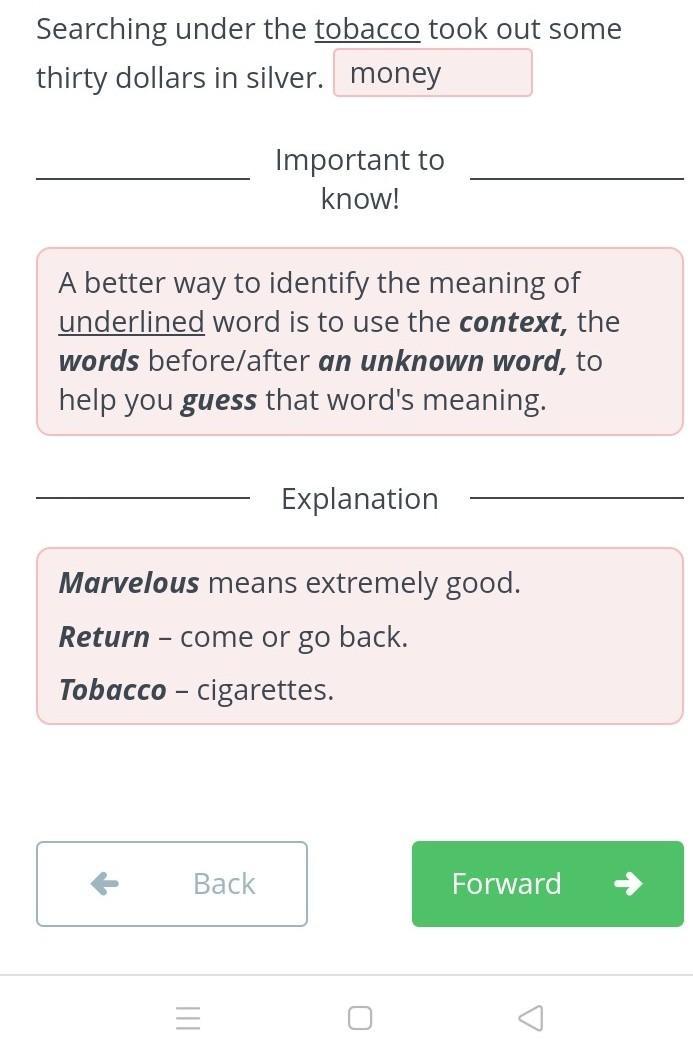Tap the "Important to know!" heading
The width and height of the screenshot is (693, 1062).
[360, 179]
